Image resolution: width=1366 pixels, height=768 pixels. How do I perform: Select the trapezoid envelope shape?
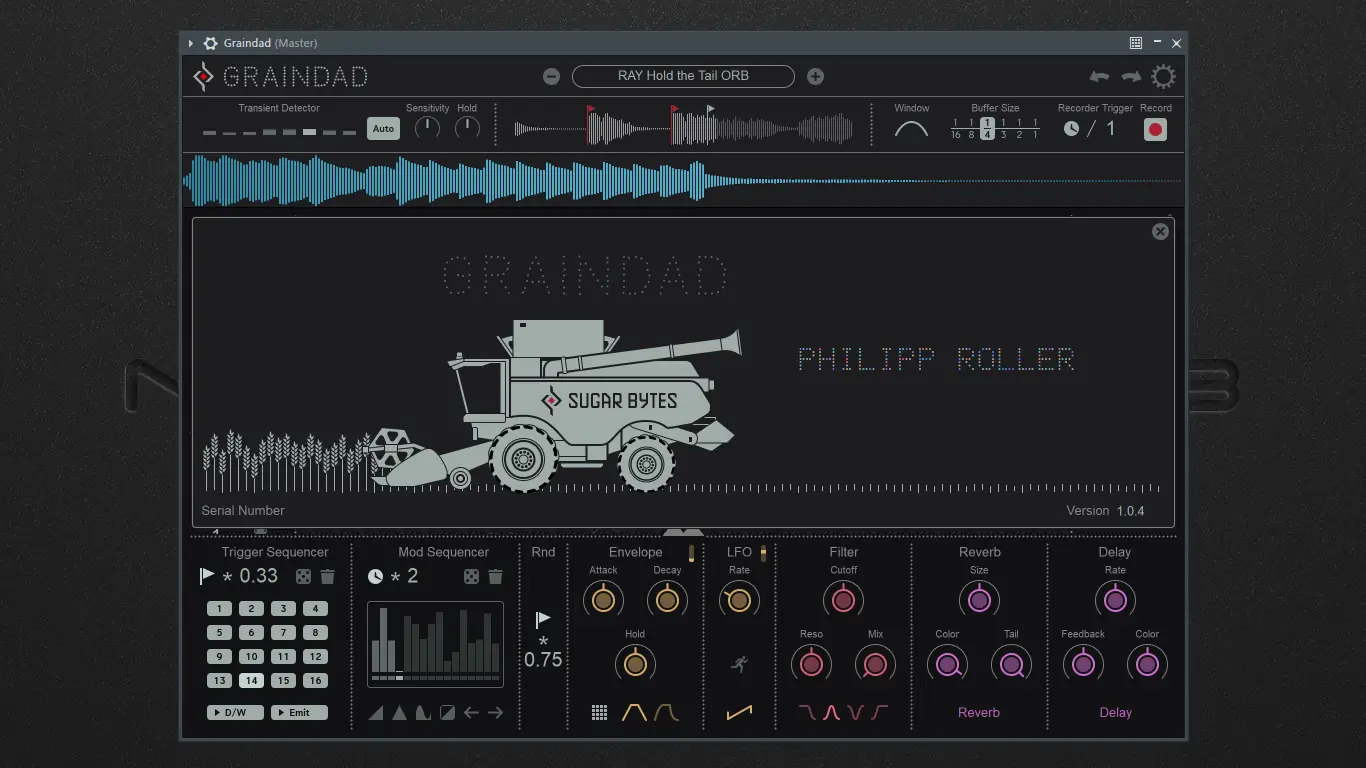tap(634, 713)
